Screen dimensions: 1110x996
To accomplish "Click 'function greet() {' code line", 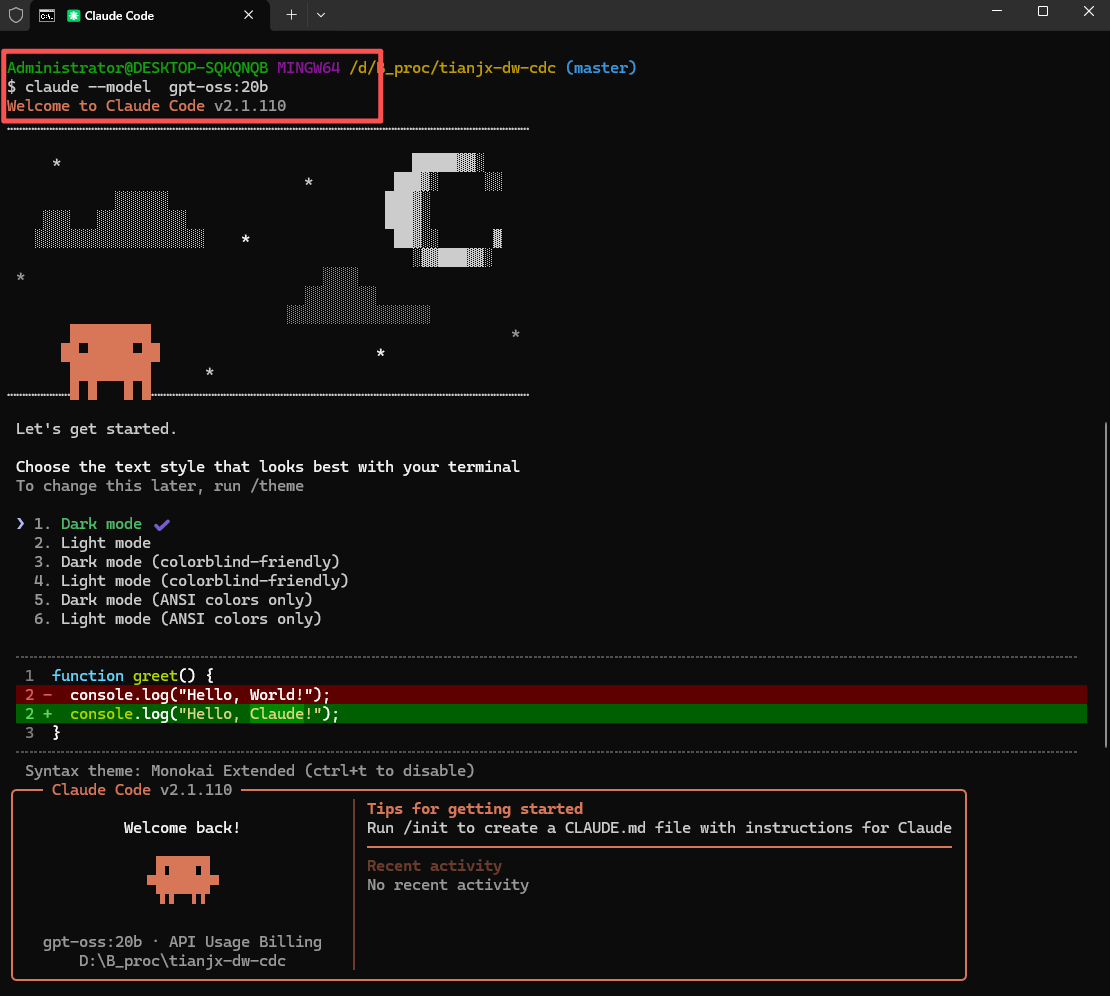I will (x=133, y=676).
